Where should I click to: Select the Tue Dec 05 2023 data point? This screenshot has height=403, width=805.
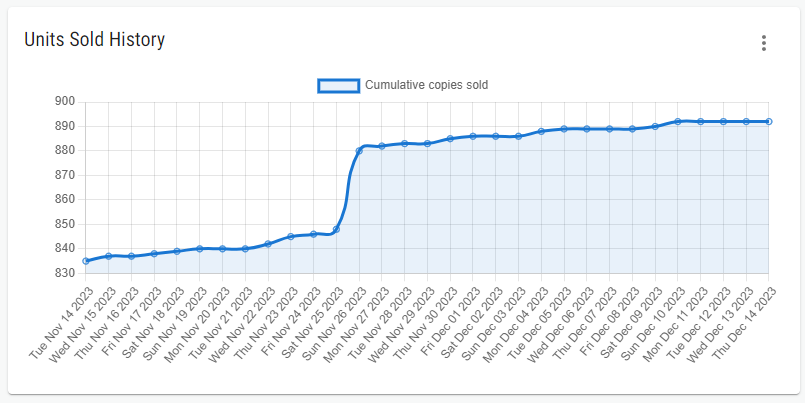pos(564,129)
